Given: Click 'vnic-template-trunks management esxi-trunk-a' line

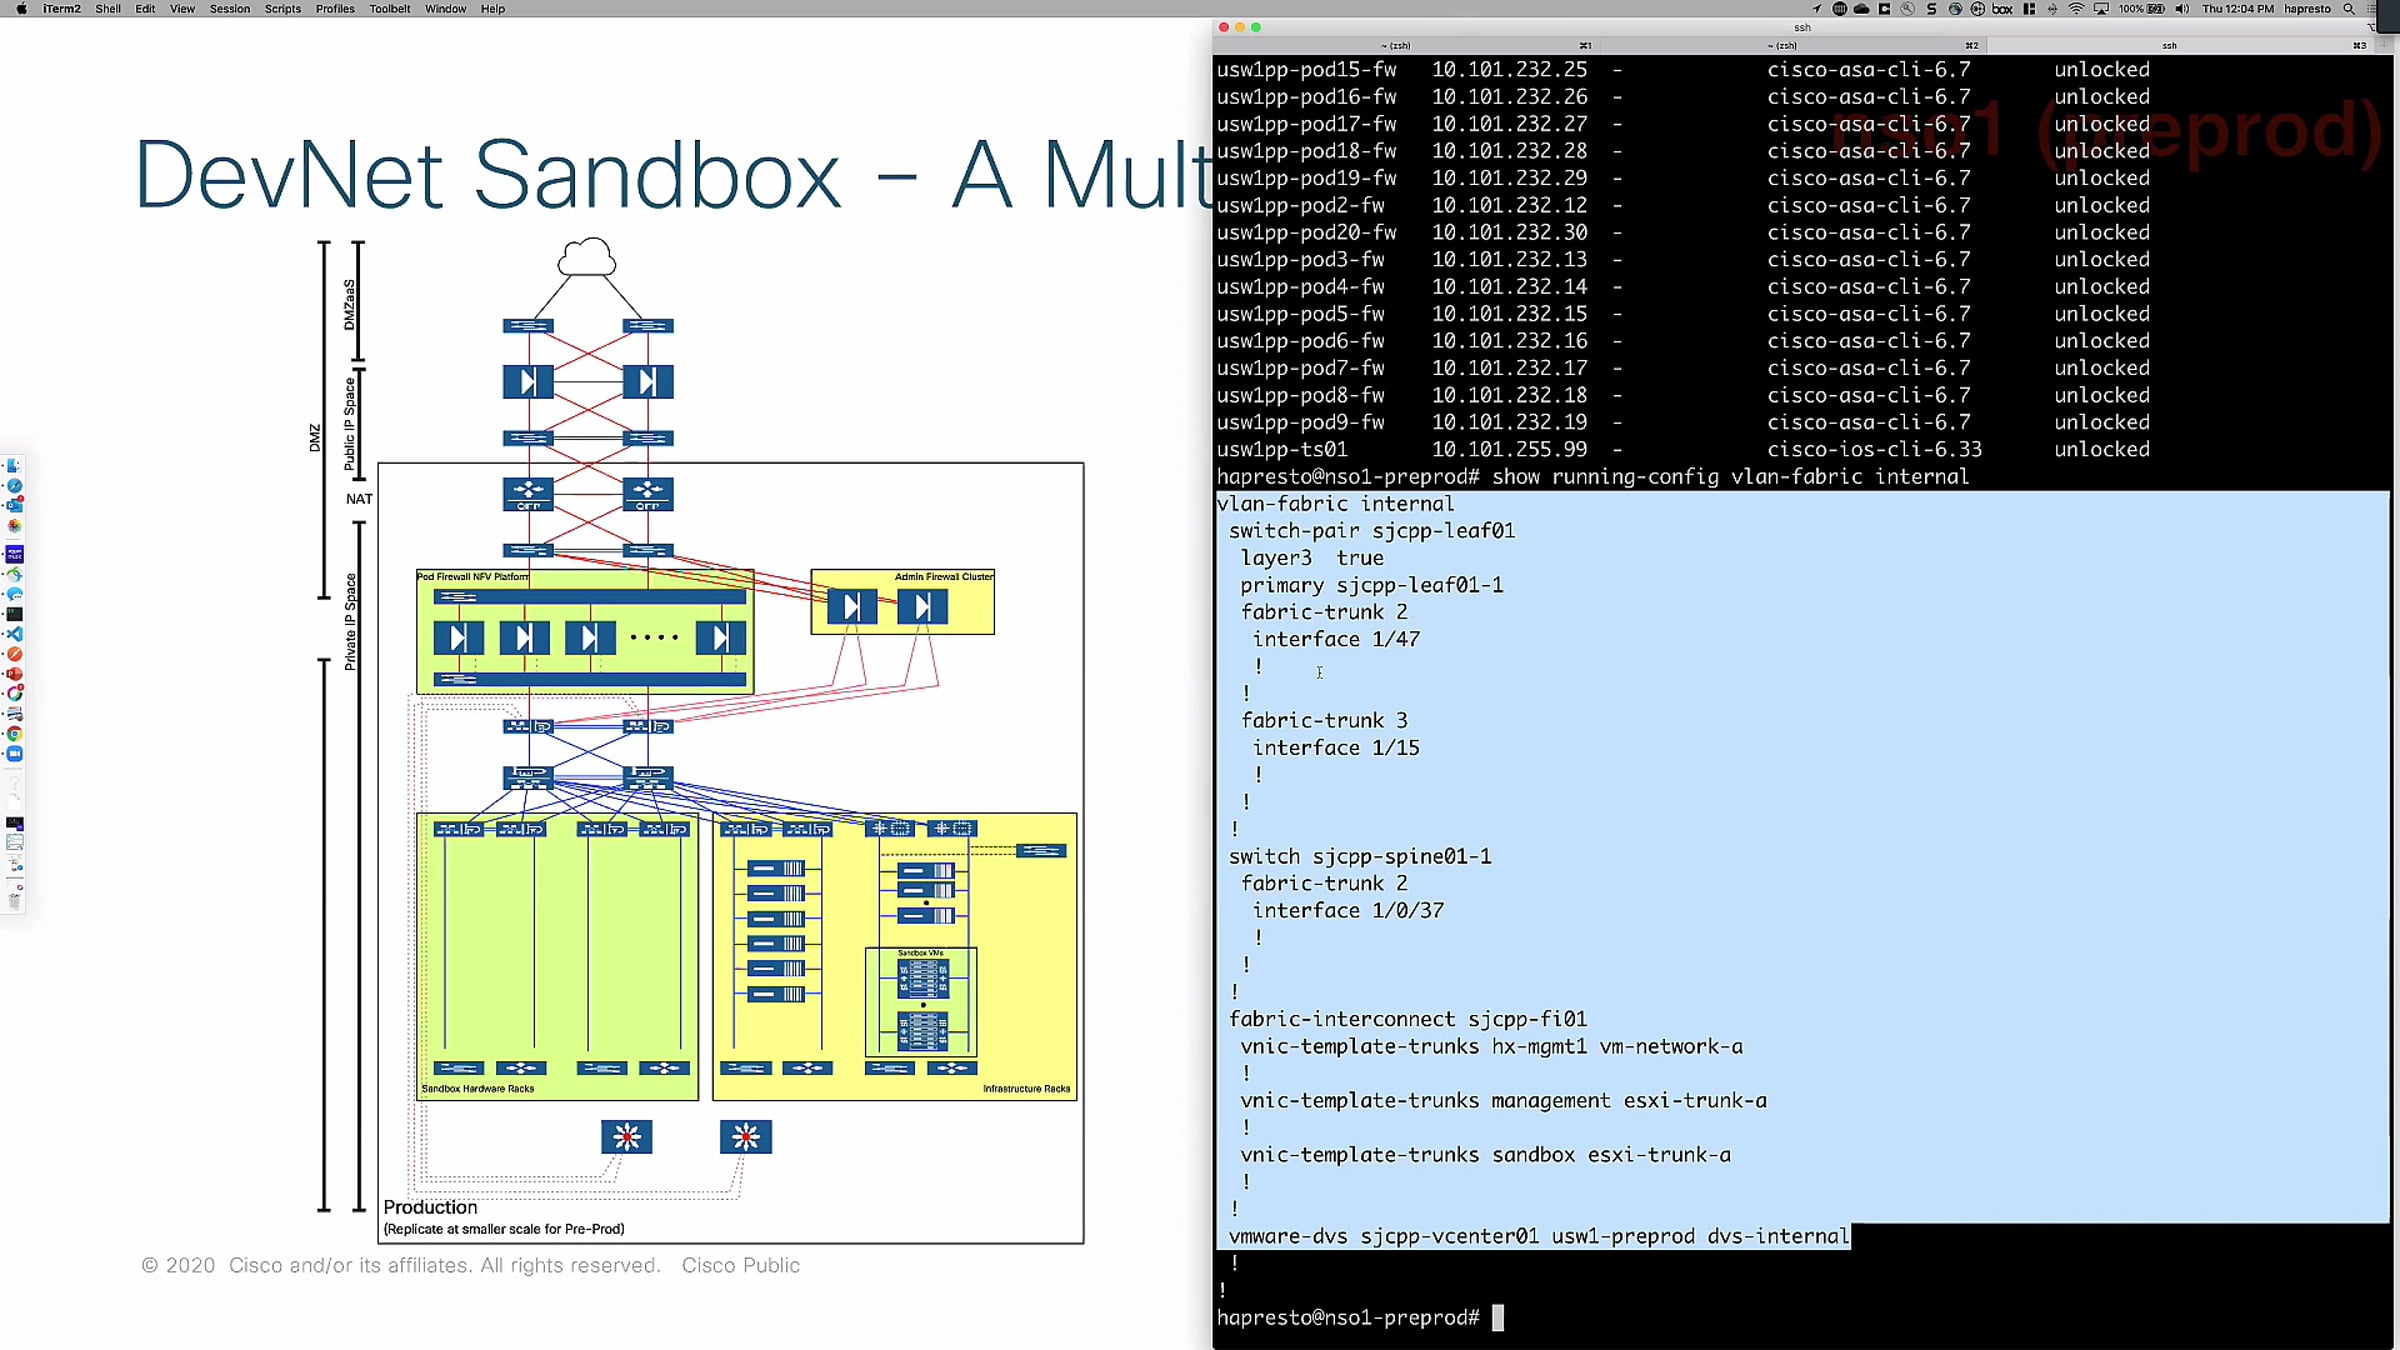Looking at the screenshot, I should coord(1504,1101).
